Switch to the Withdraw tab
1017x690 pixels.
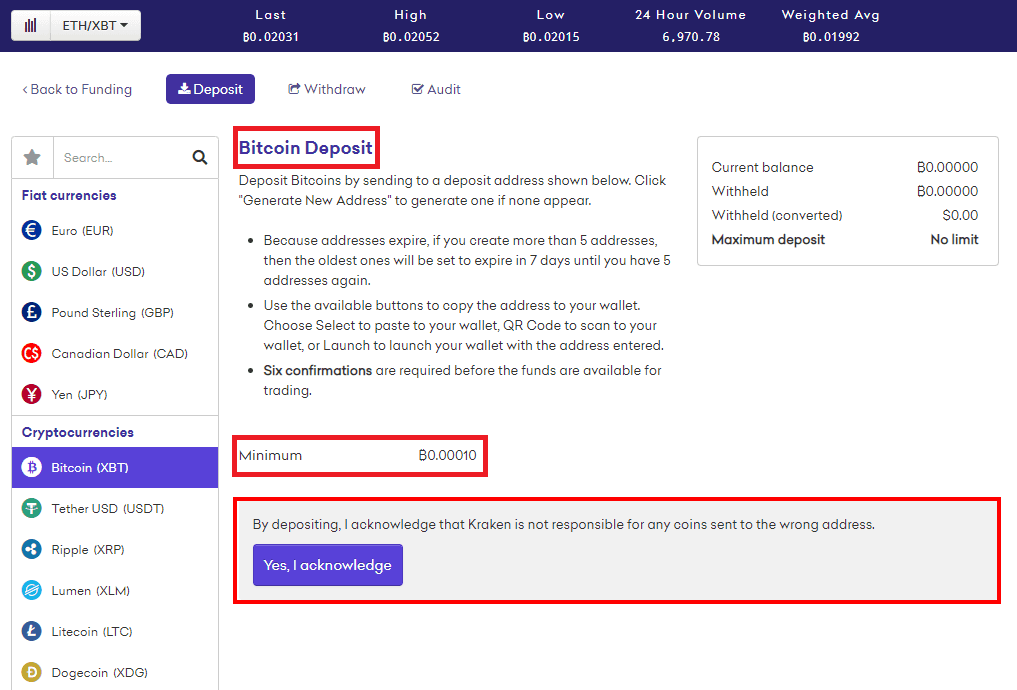tap(327, 89)
